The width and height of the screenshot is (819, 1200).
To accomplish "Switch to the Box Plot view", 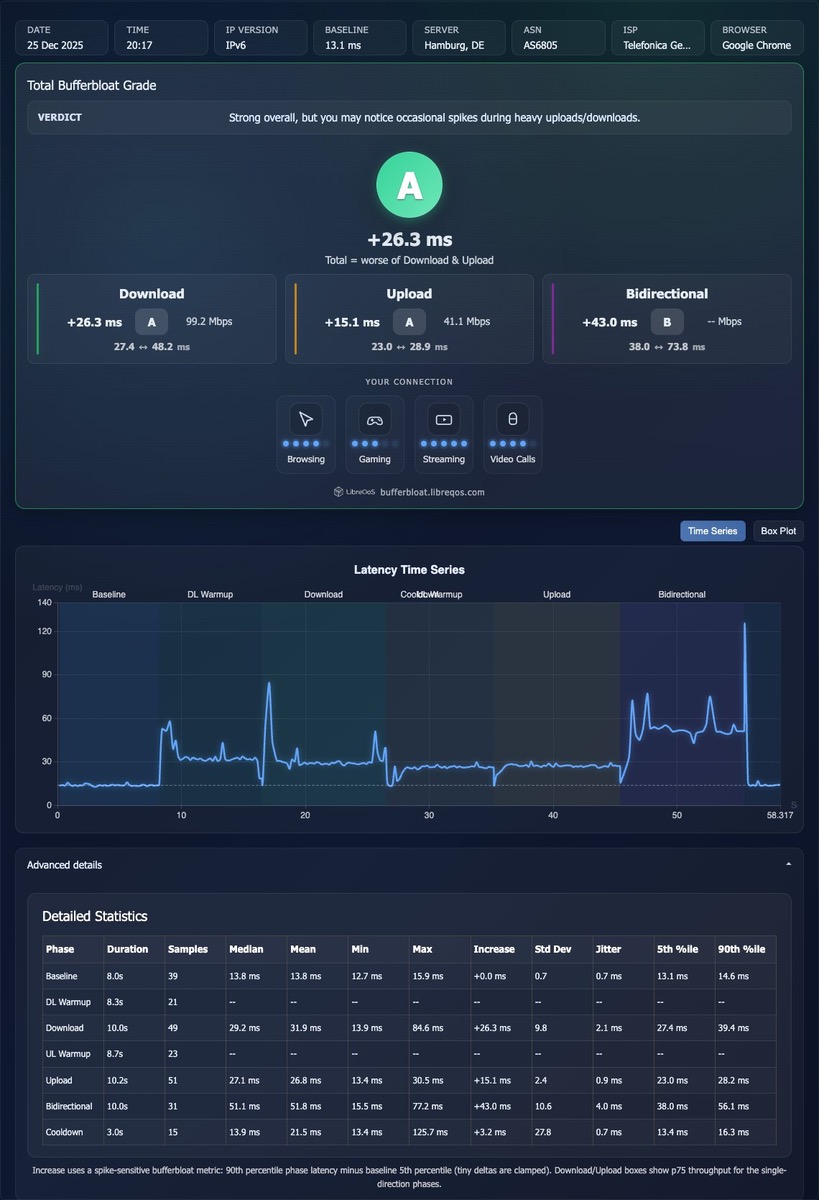I will point(778,531).
